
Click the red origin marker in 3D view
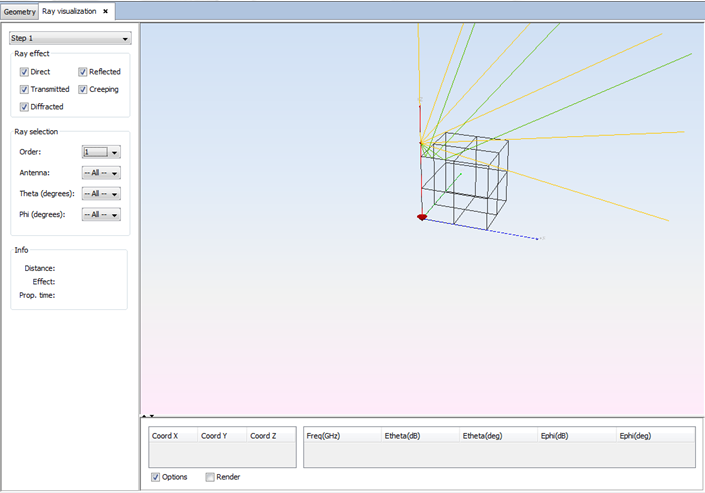click(x=422, y=216)
